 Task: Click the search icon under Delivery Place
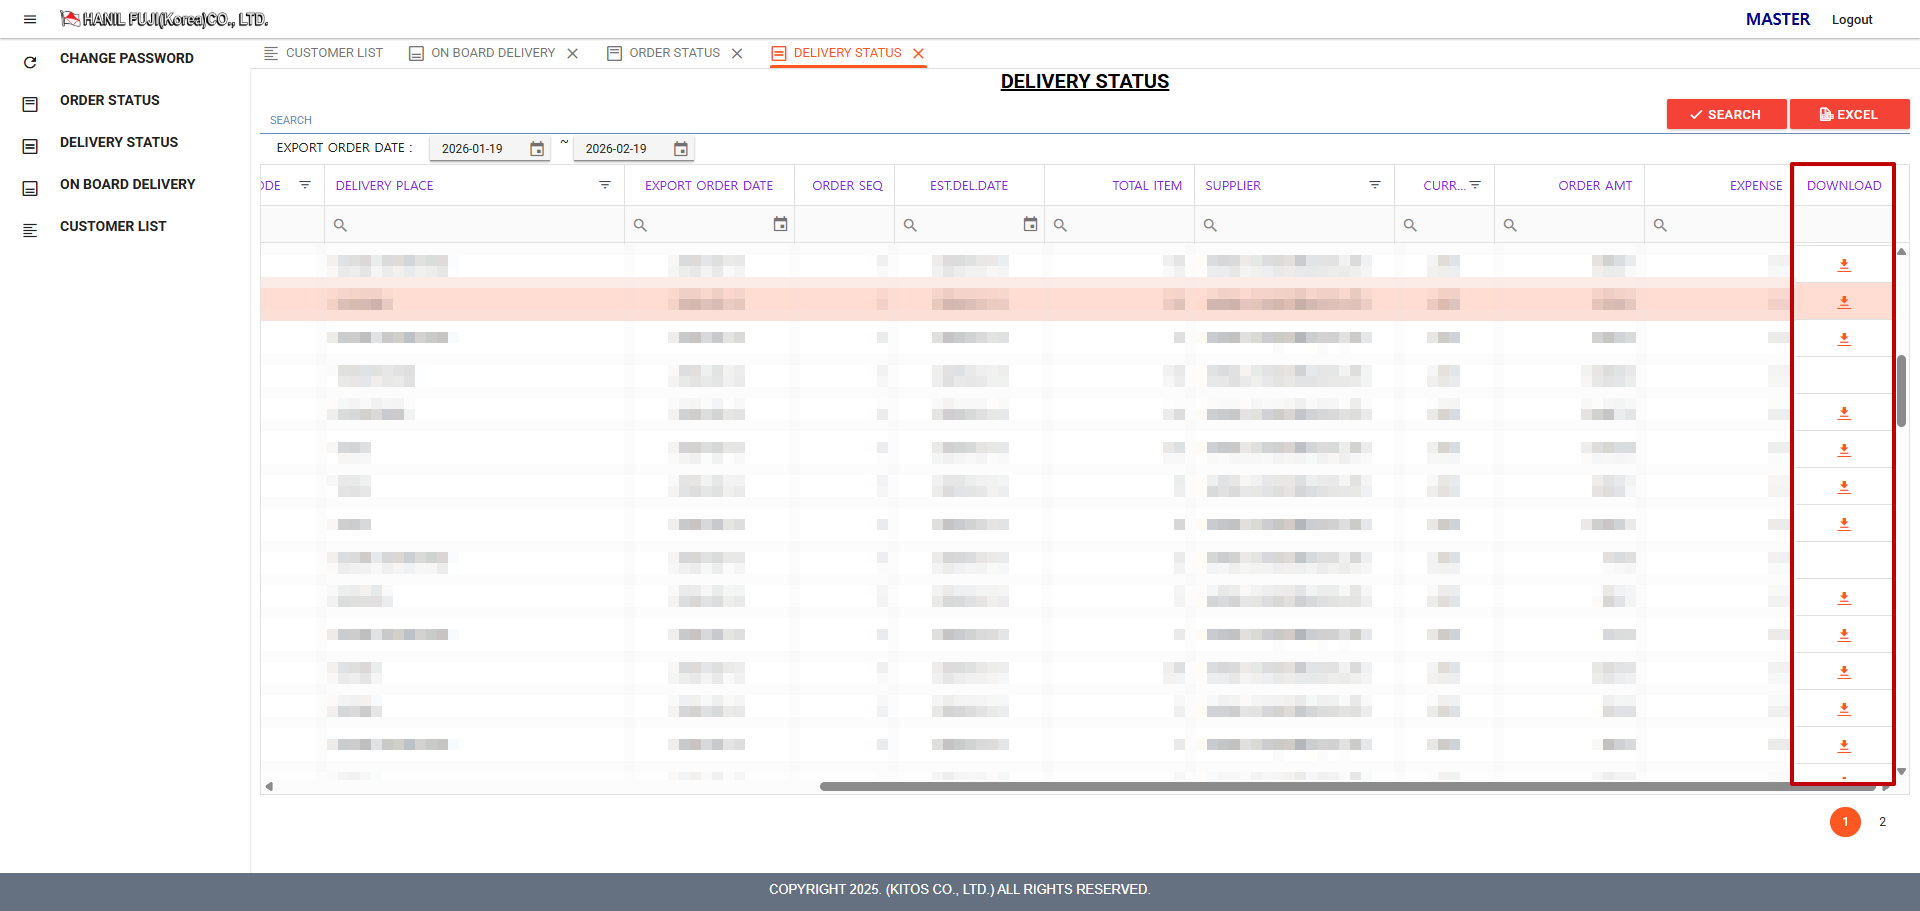[340, 225]
